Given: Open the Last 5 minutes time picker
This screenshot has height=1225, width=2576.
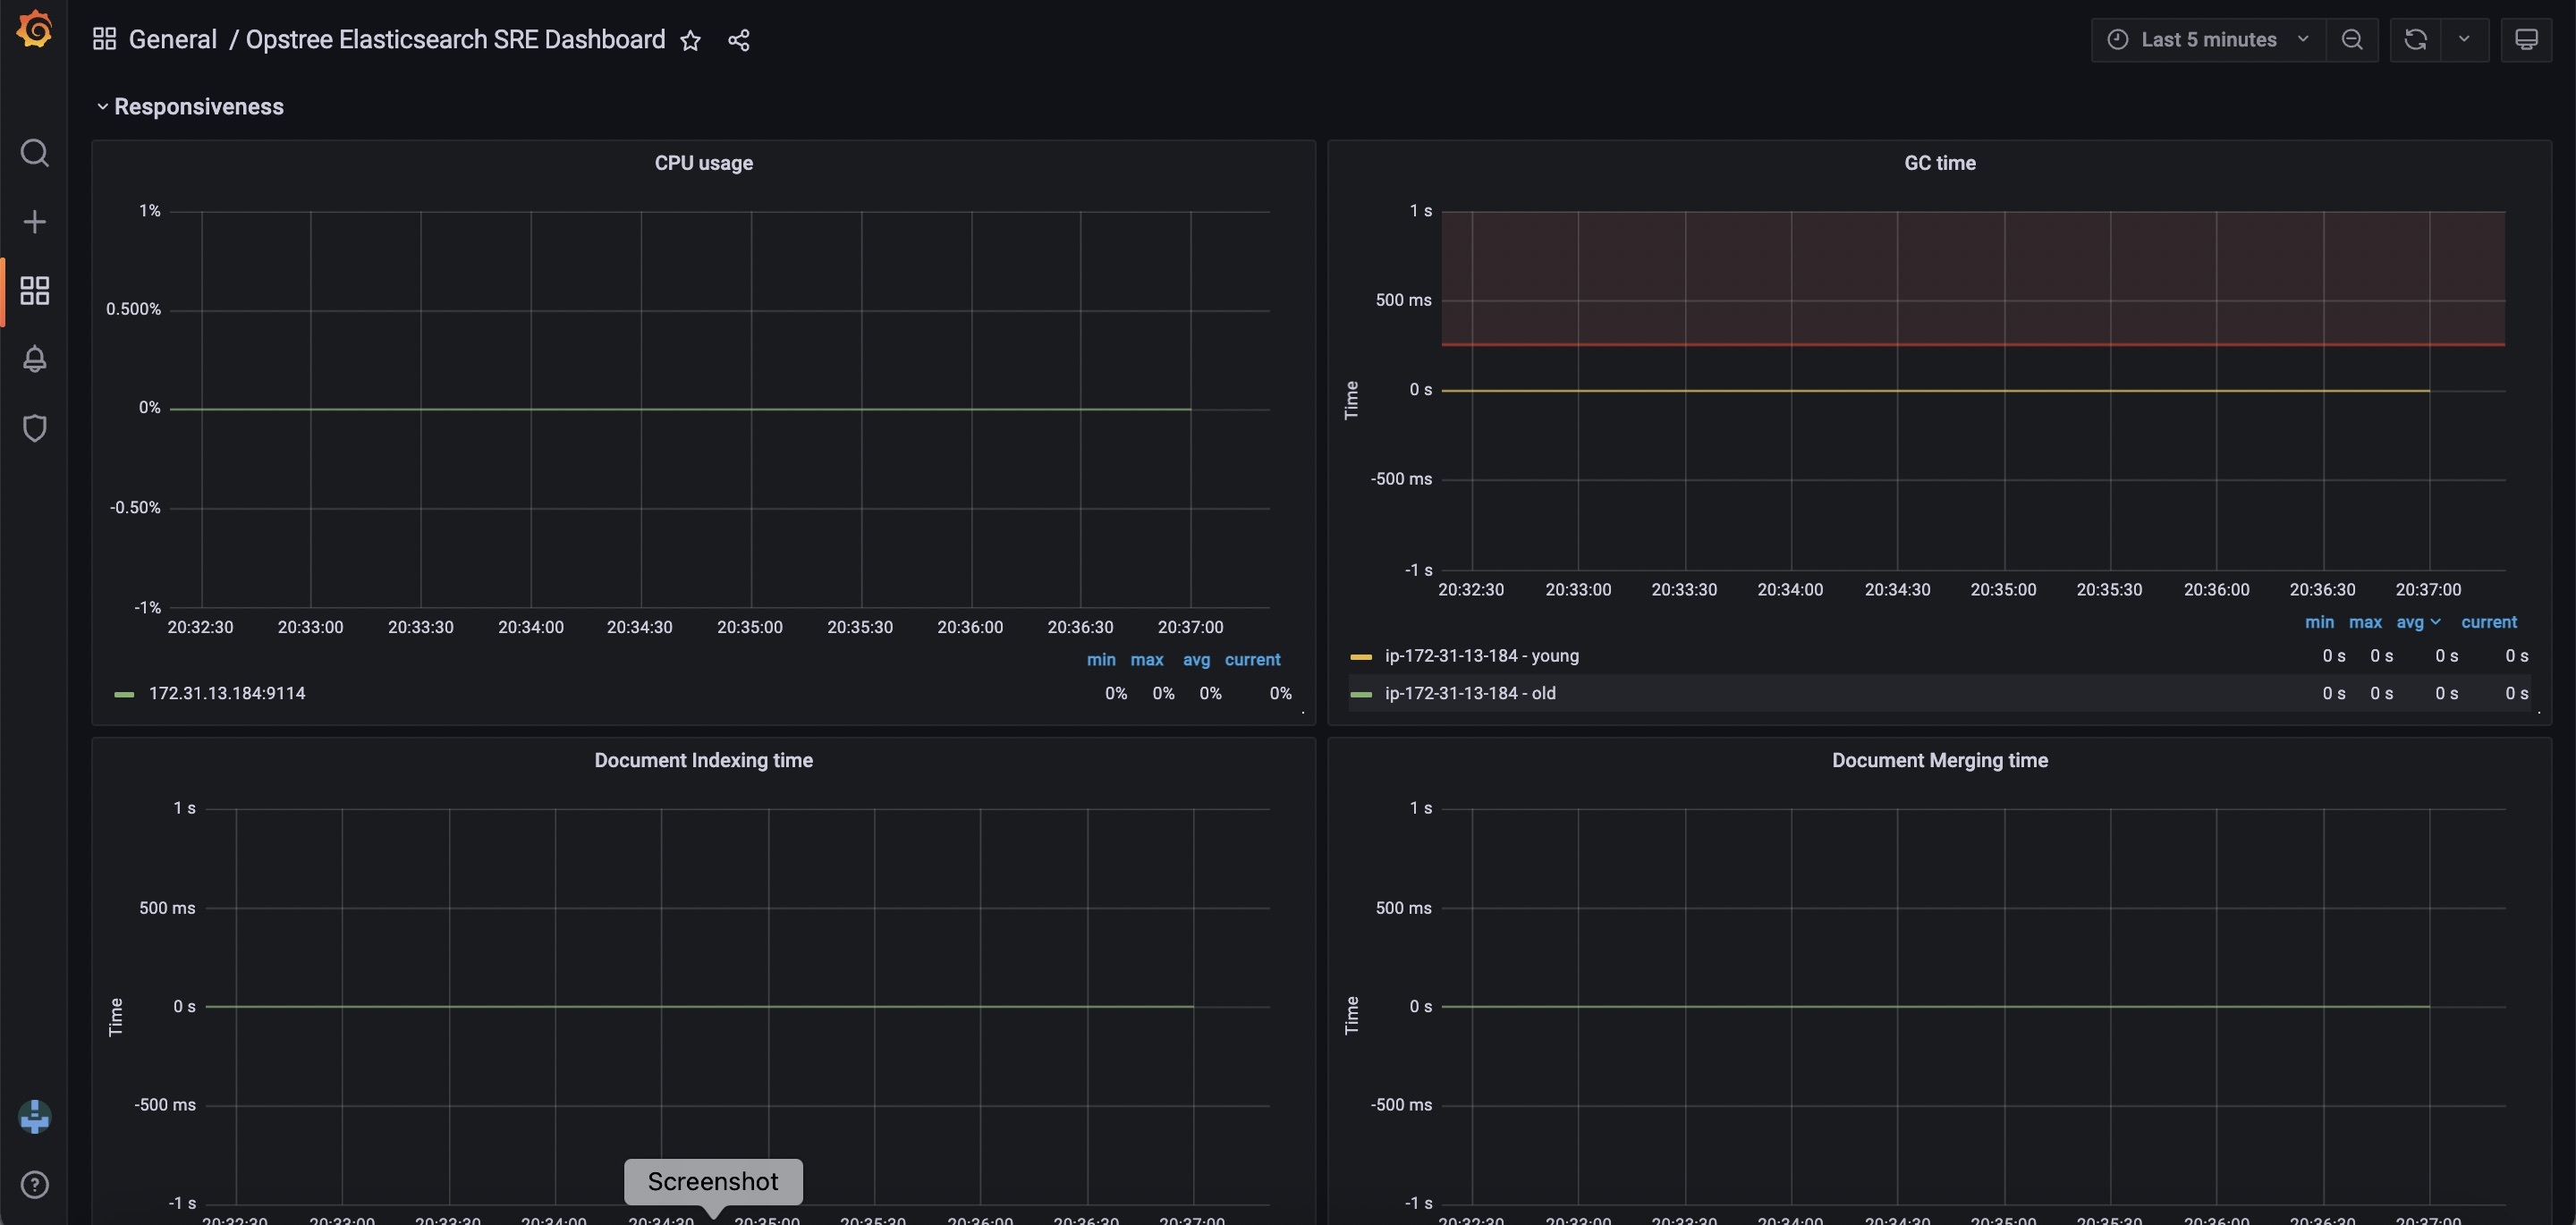Looking at the screenshot, I should pyautogui.click(x=2208, y=40).
